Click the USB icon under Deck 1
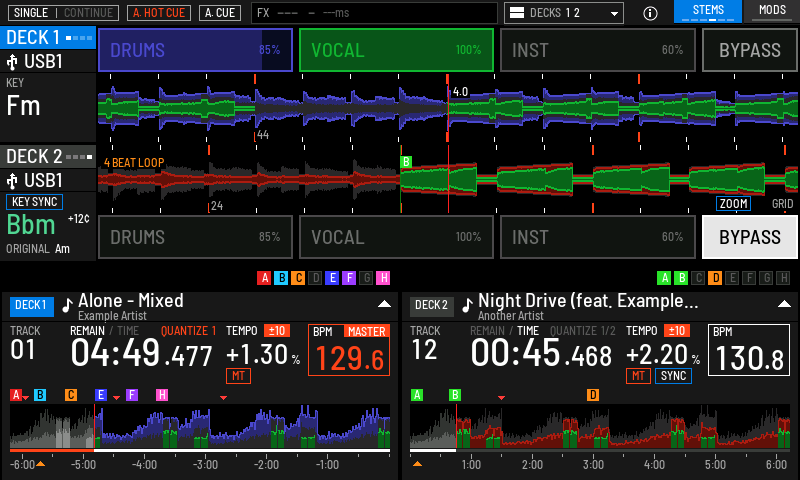The image size is (800, 480). [x=12, y=62]
